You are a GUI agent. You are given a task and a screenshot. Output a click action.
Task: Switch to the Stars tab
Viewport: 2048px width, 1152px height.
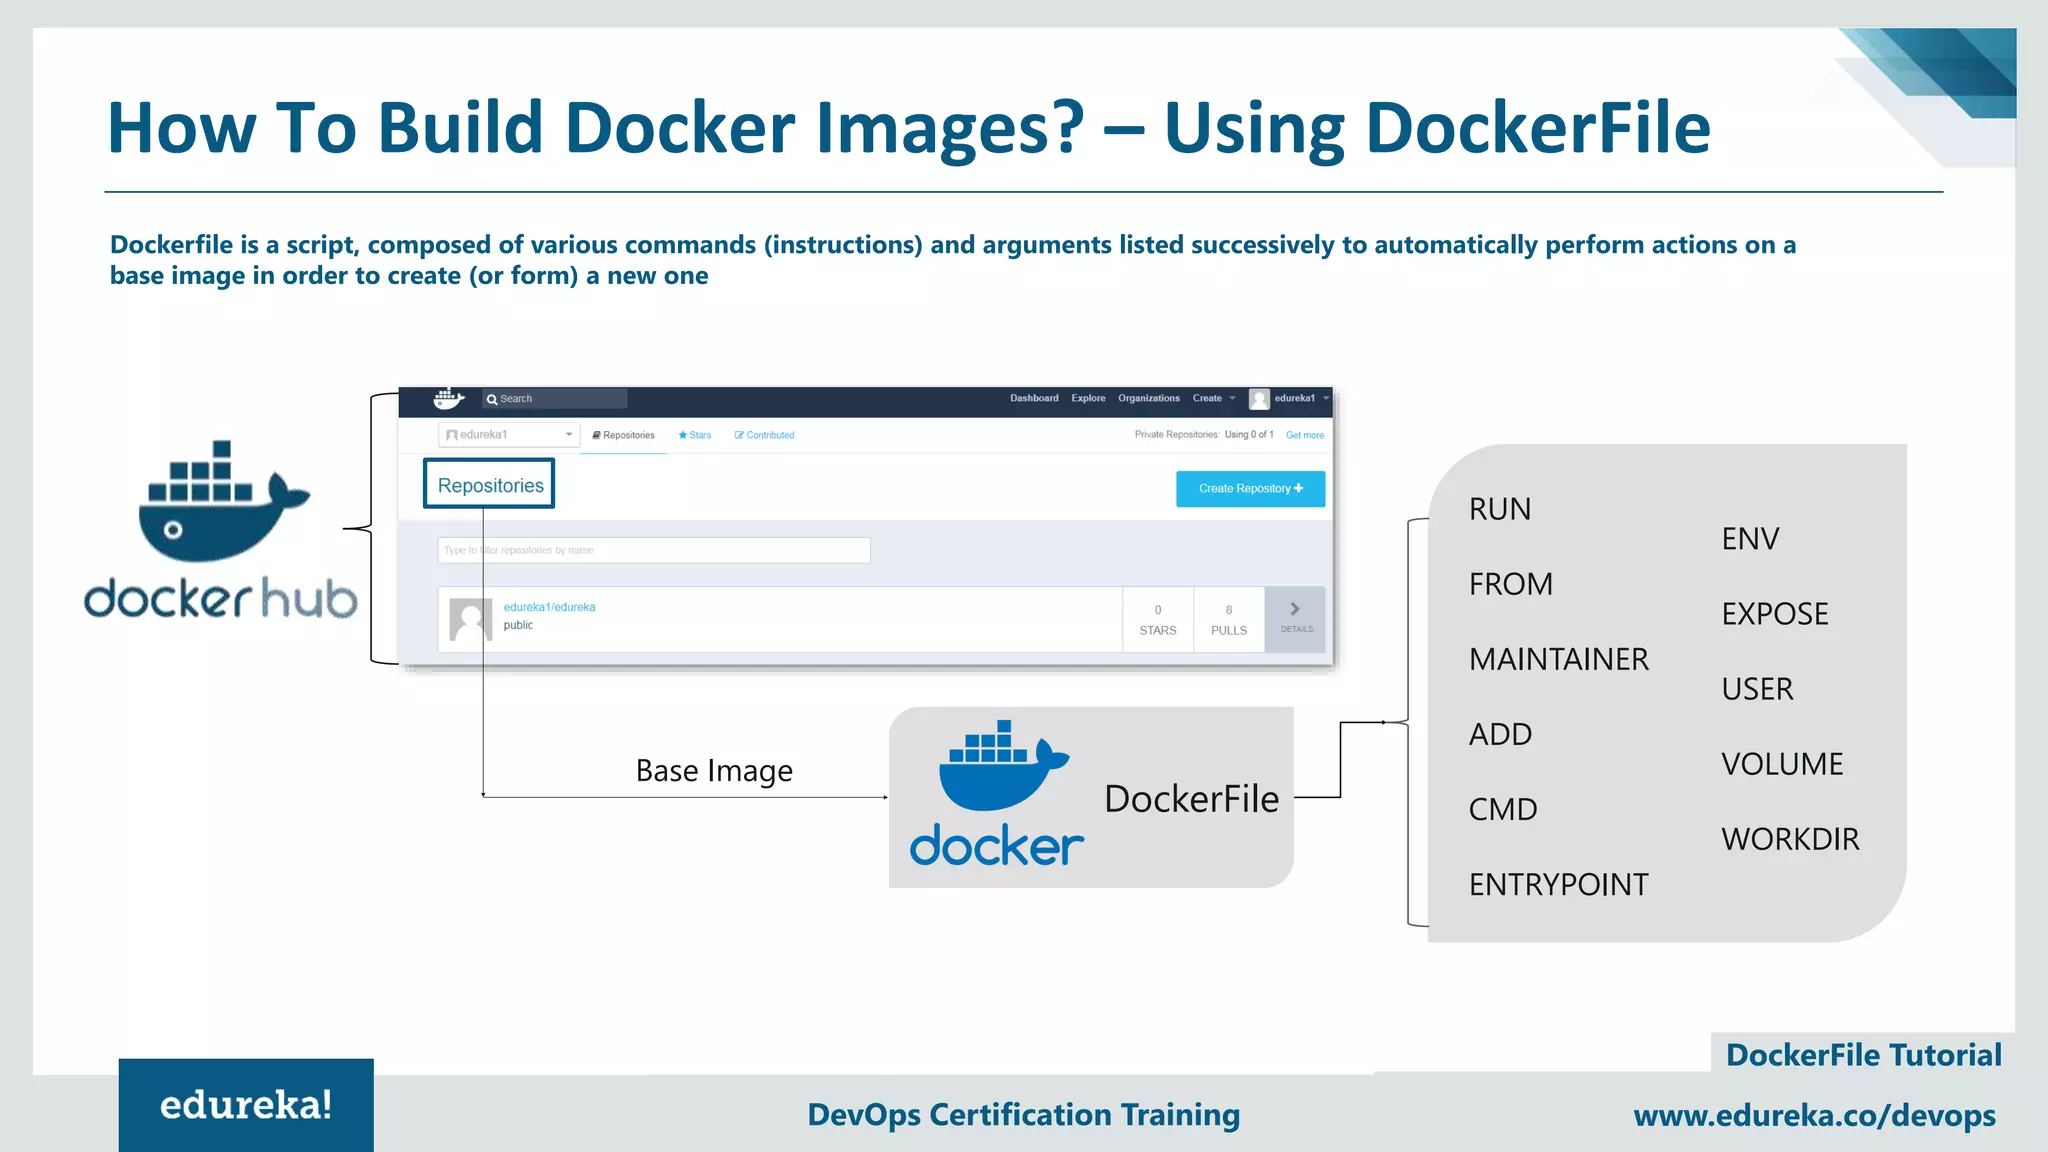(695, 435)
